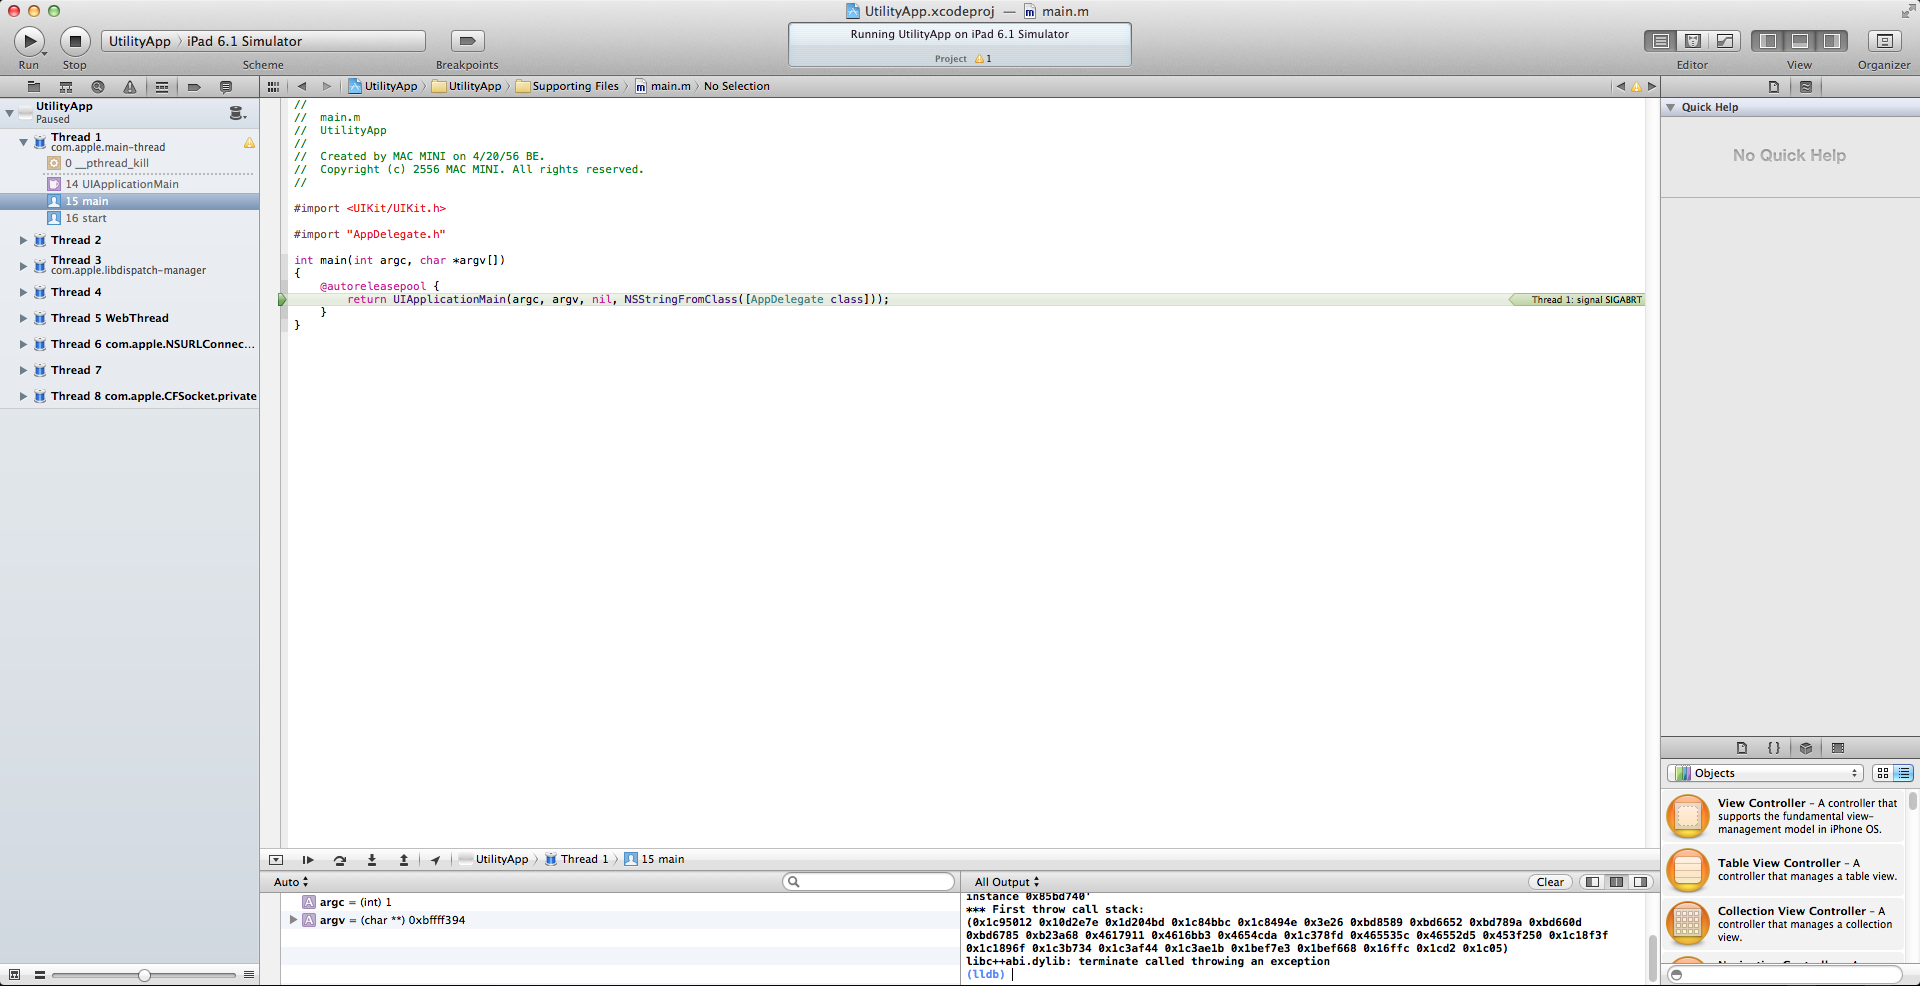Click main.m in the jump bar
The image size is (1920, 986).
point(663,87)
